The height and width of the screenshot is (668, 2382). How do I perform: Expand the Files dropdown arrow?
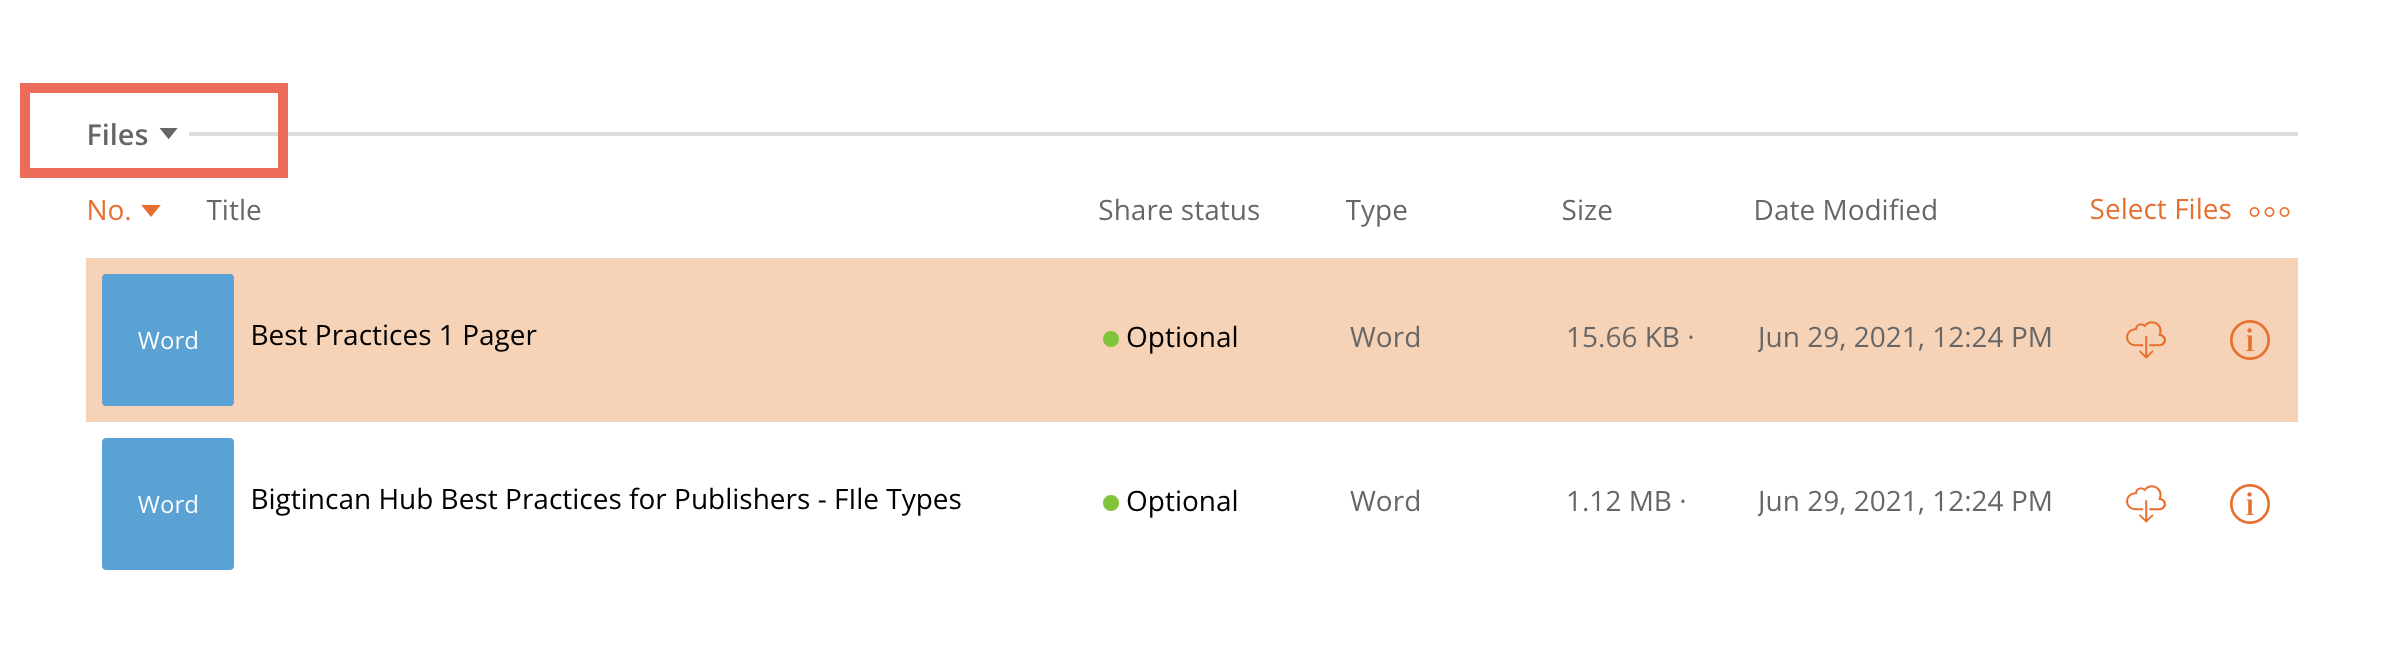click(169, 134)
